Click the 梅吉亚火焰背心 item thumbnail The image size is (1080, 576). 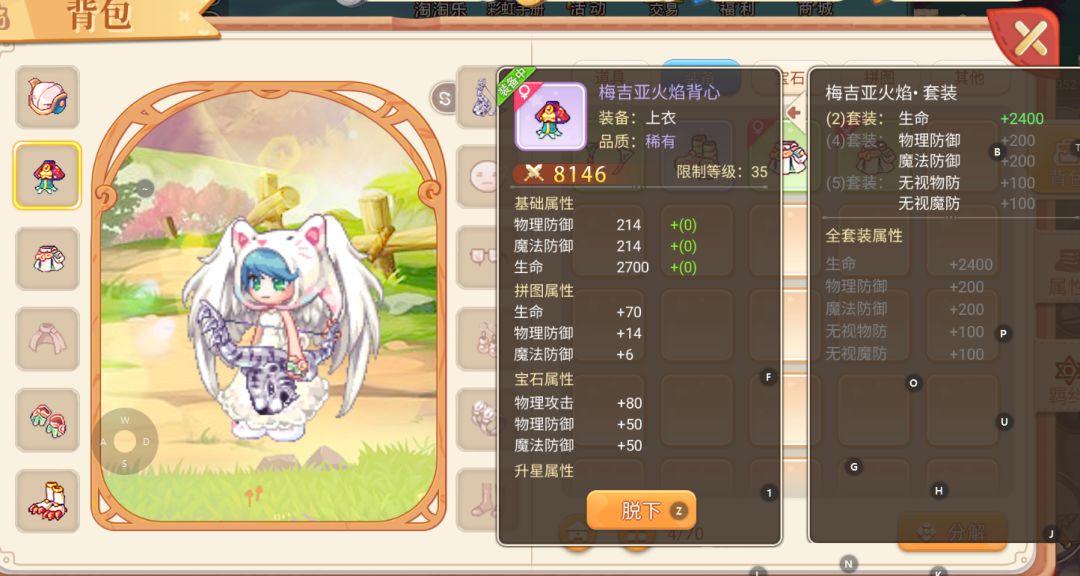click(x=550, y=116)
